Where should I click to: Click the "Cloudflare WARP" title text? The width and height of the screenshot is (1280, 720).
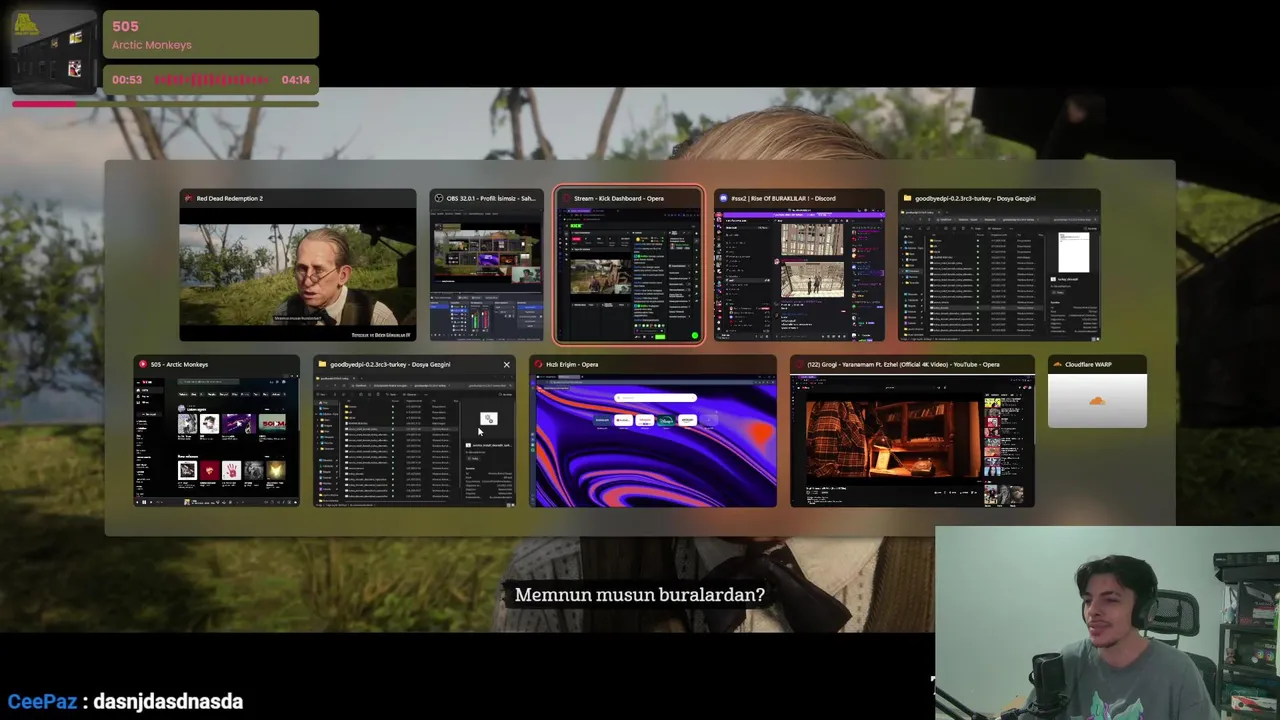click(1088, 364)
